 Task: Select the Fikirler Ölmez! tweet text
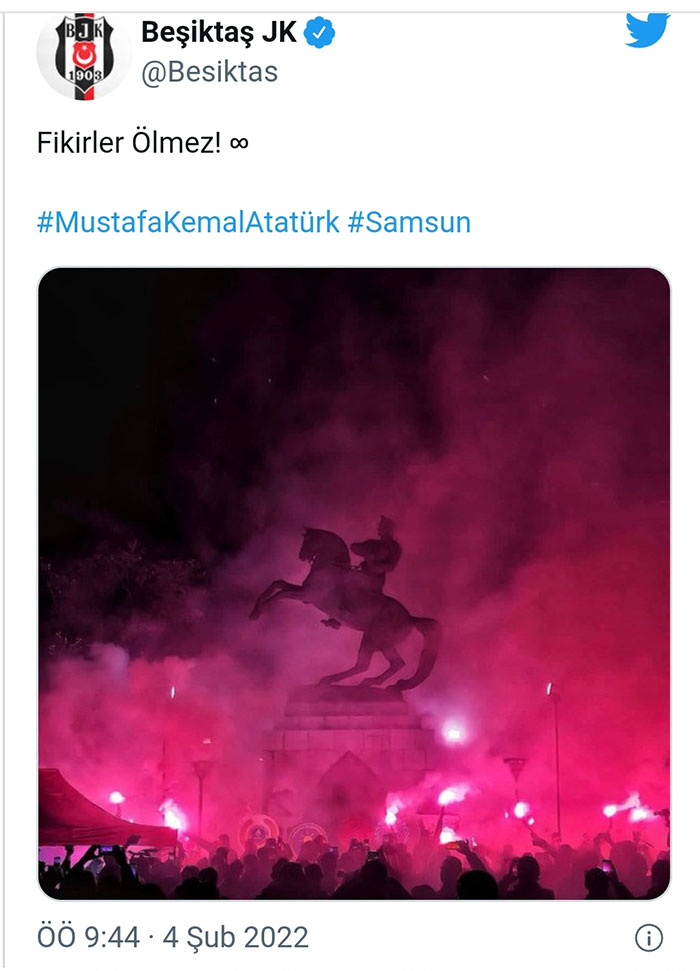click(129, 143)
